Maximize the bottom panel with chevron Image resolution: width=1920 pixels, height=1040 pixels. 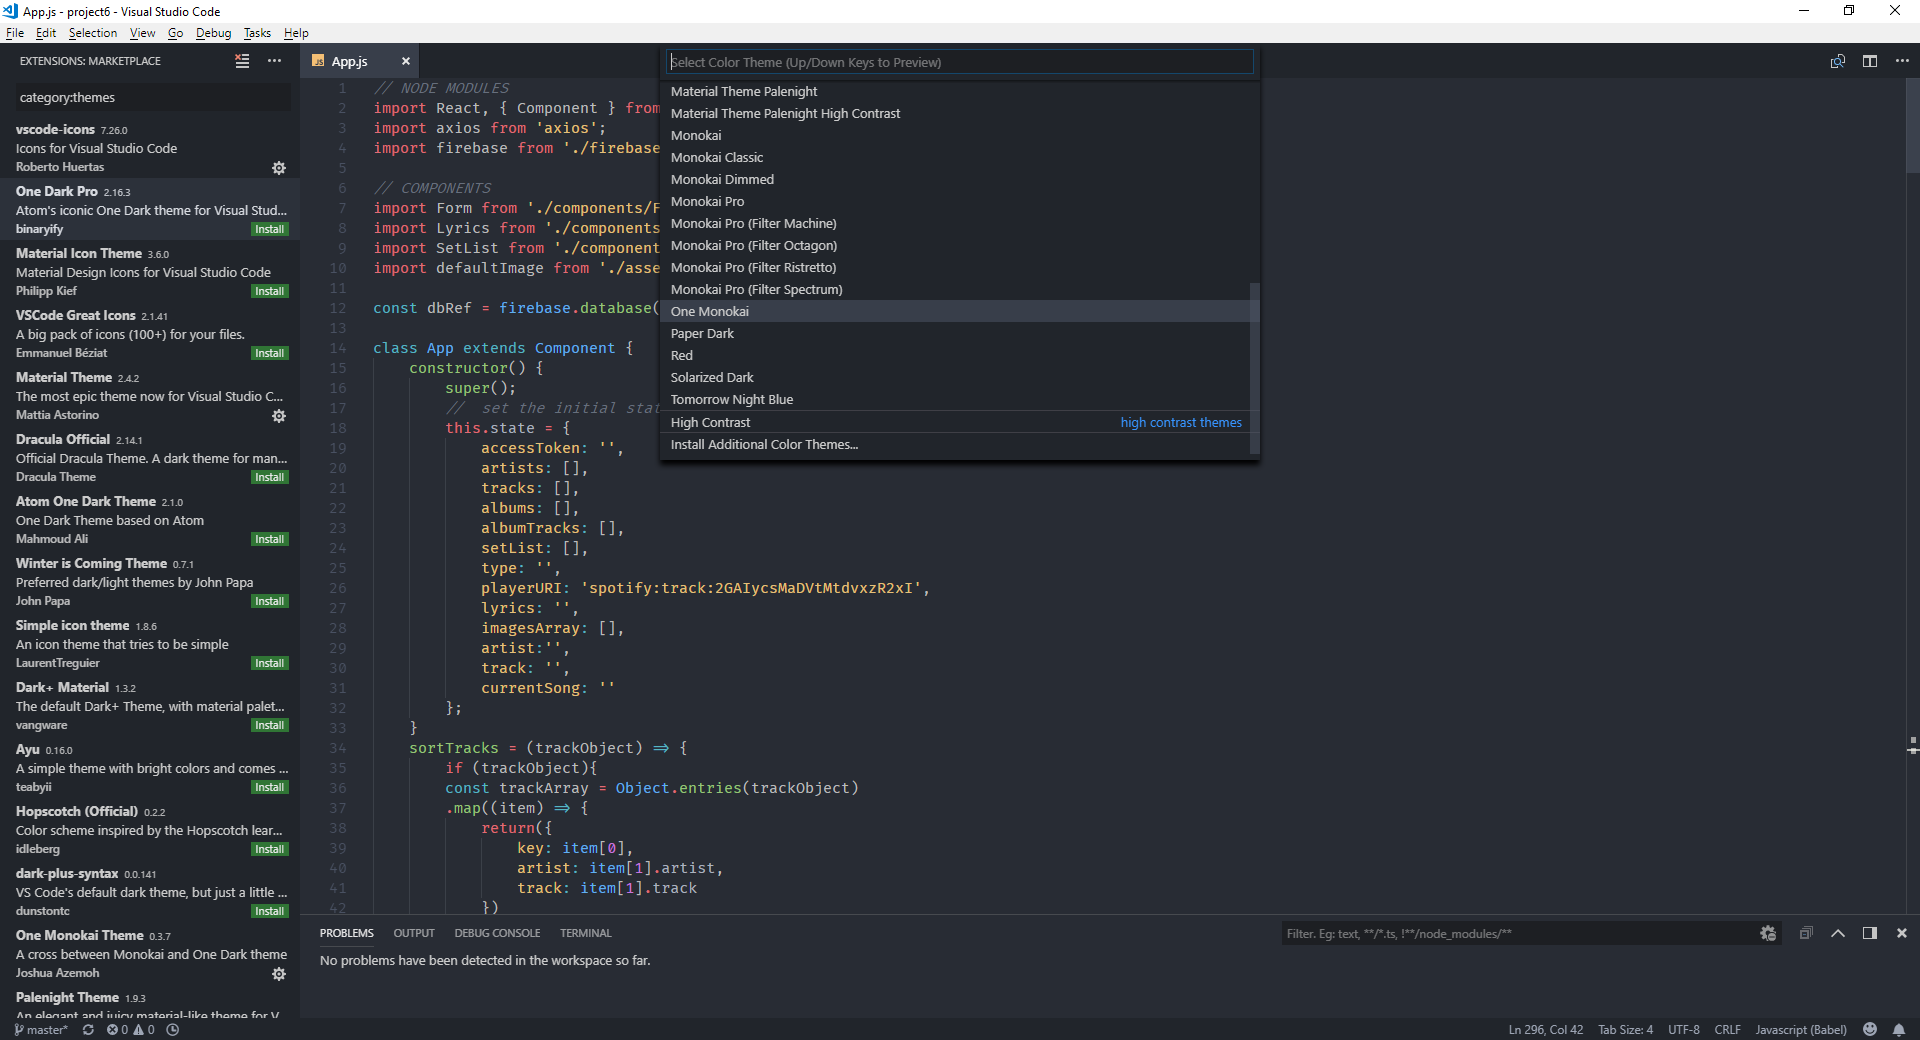pyautogui.click(x=1838, y=933)
